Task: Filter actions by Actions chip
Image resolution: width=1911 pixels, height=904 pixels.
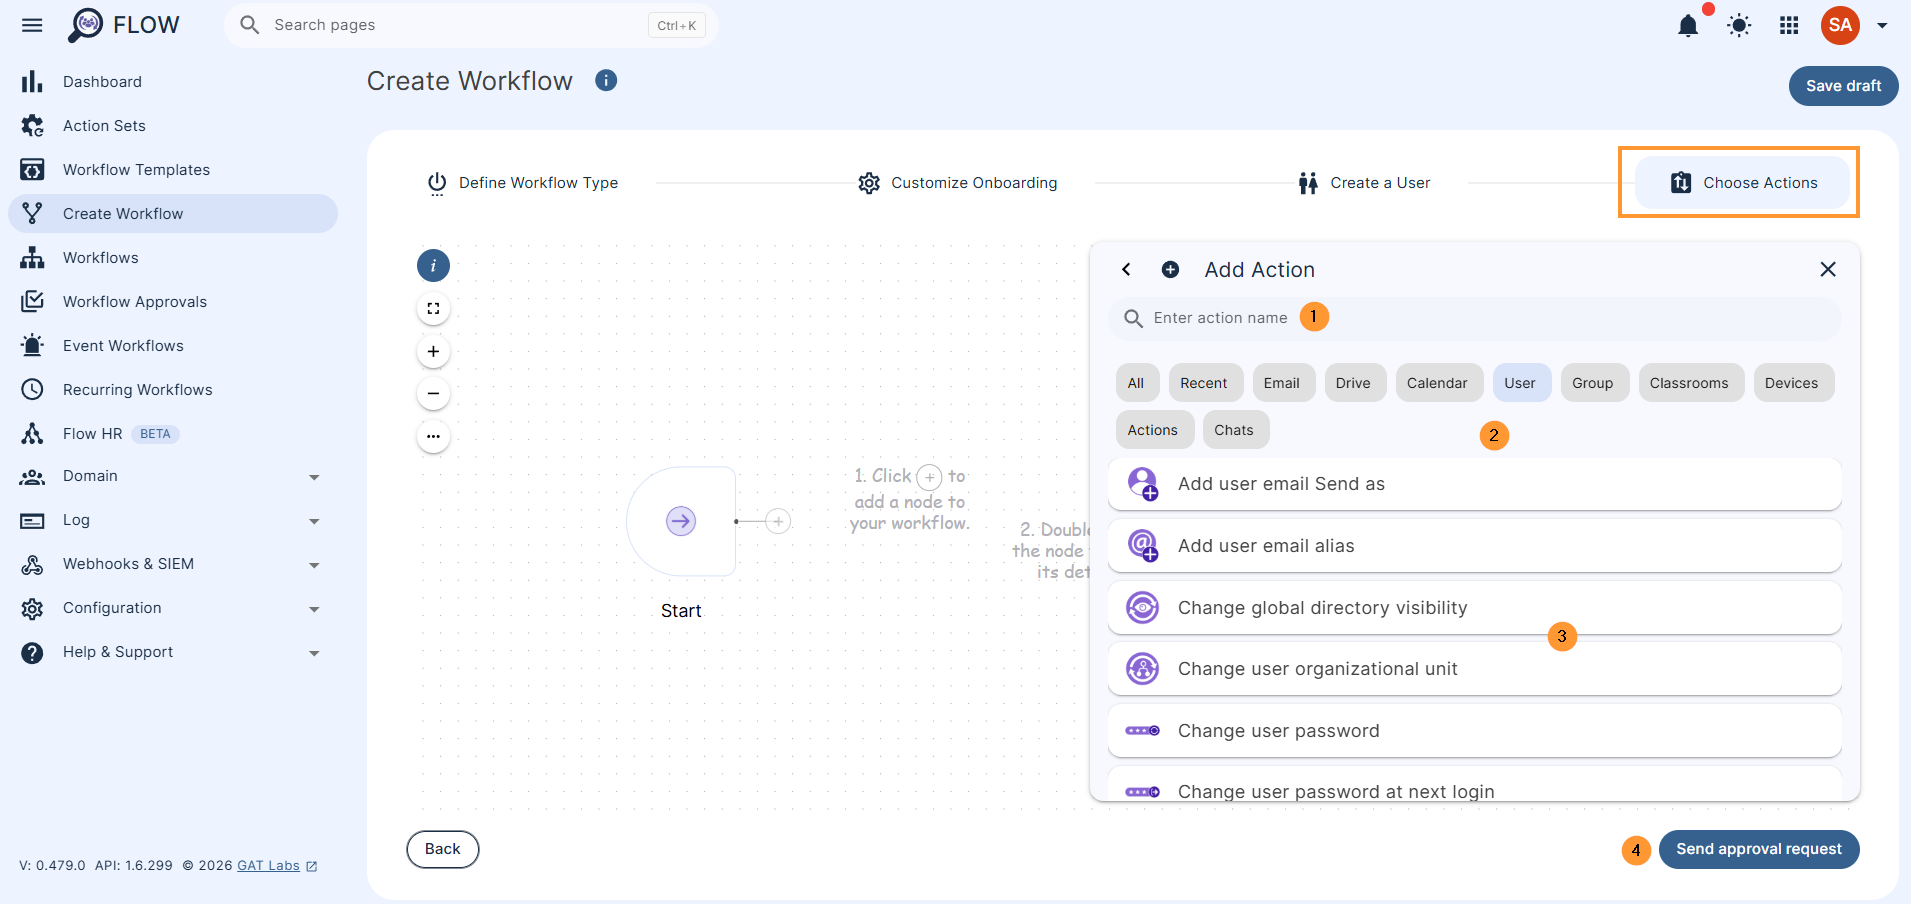Action: click(x=1153, y=430)
